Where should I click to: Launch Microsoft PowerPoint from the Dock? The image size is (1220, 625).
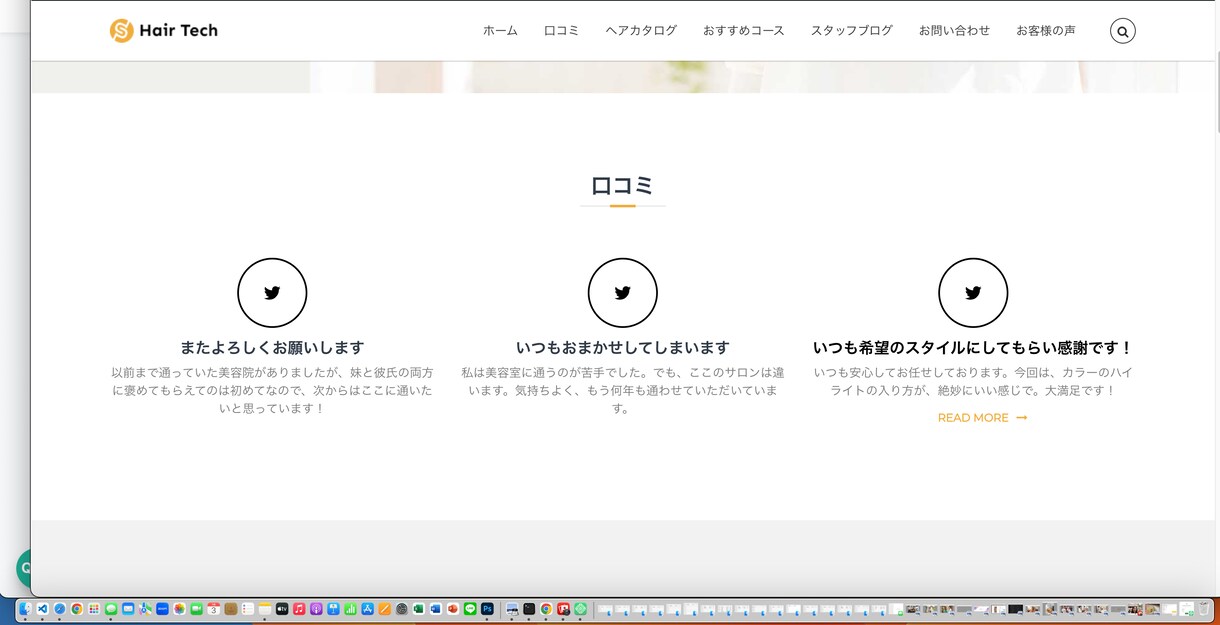click(452, 608)
